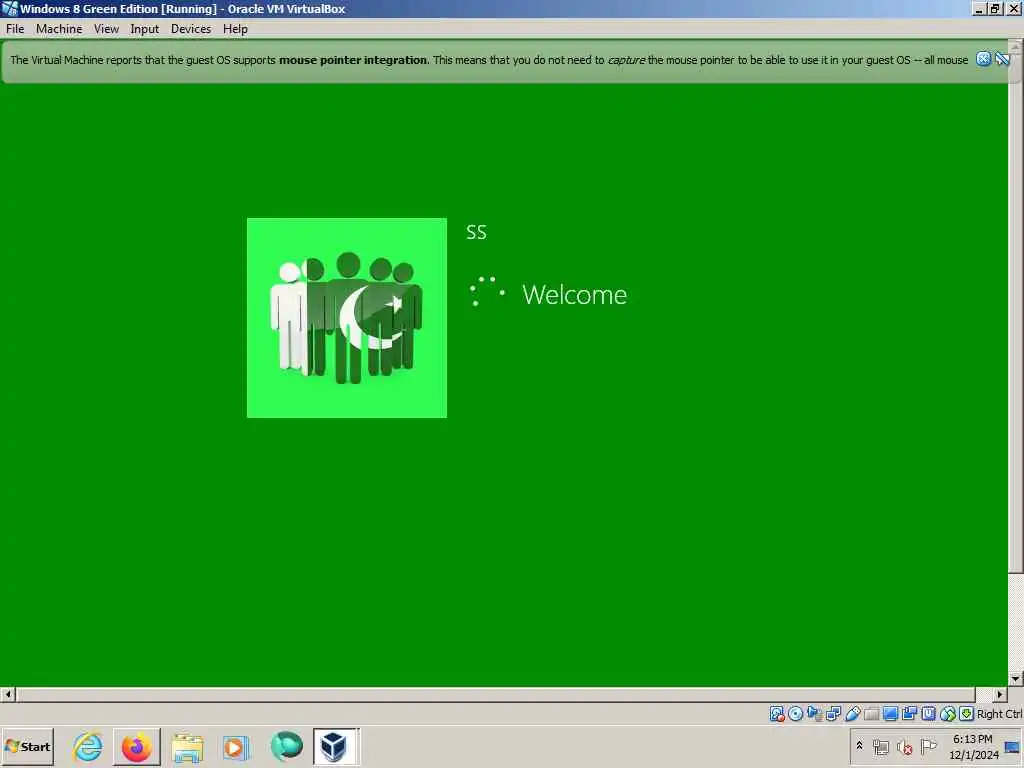This screenshot has width=1024, height=768.
Task: Click the don't-show-again notification icon
Action: pyautogui.click(x=1002, y=59)
